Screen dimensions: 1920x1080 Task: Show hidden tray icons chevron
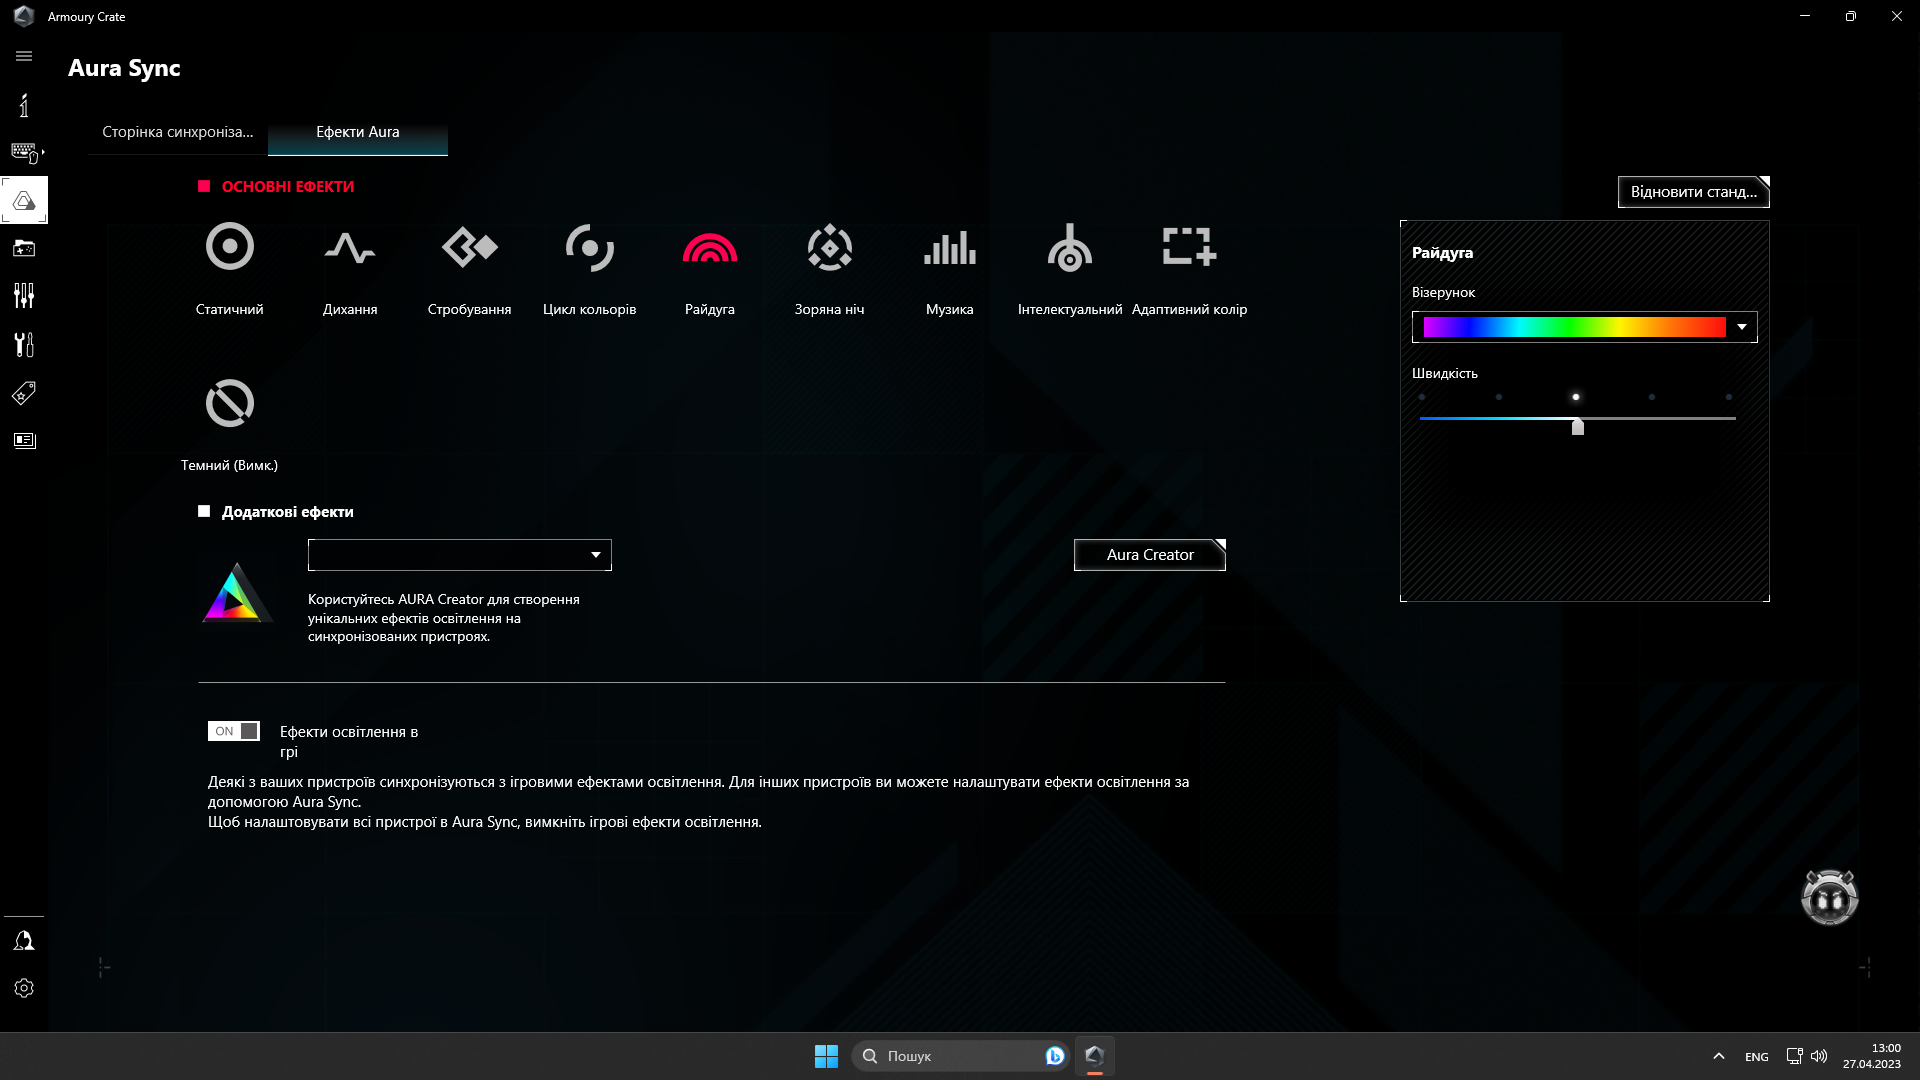point(1718,1056)
